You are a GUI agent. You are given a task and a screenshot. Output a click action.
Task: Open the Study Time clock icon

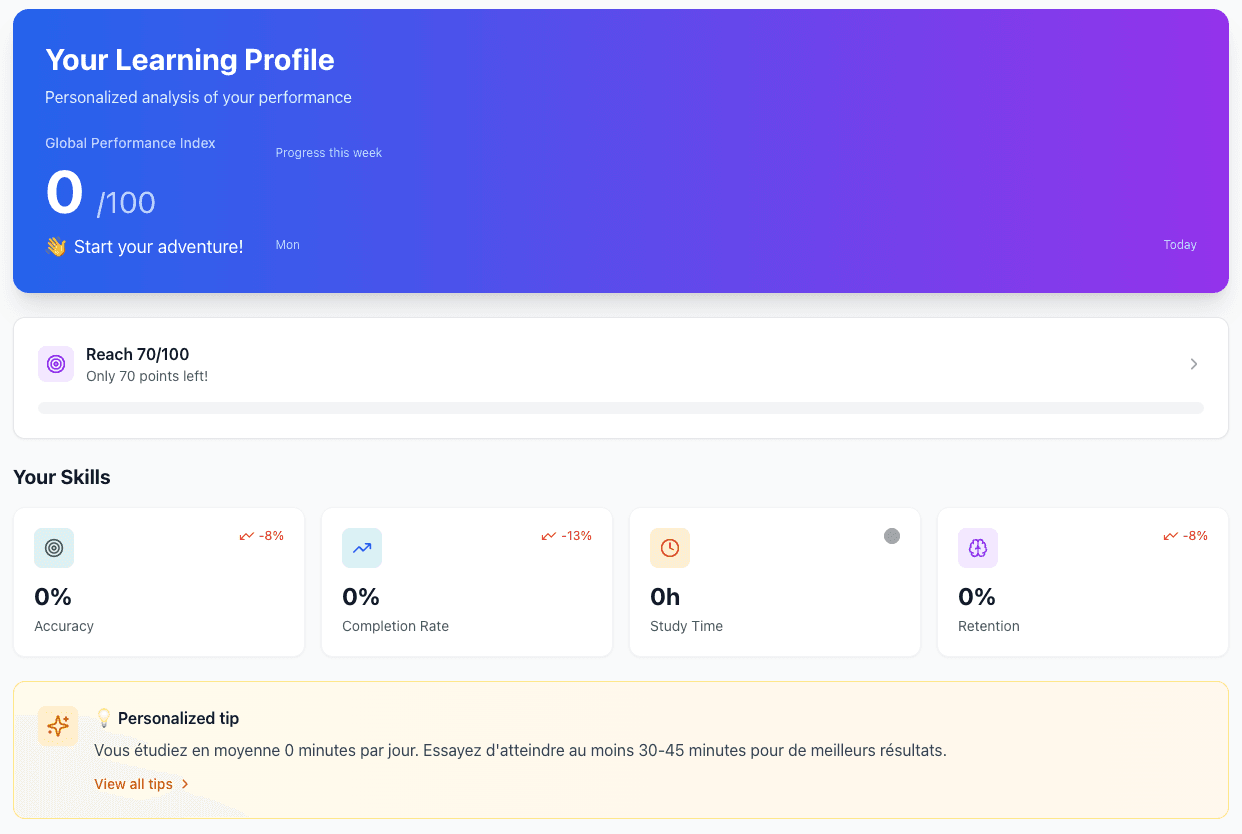tap(669, 548)
